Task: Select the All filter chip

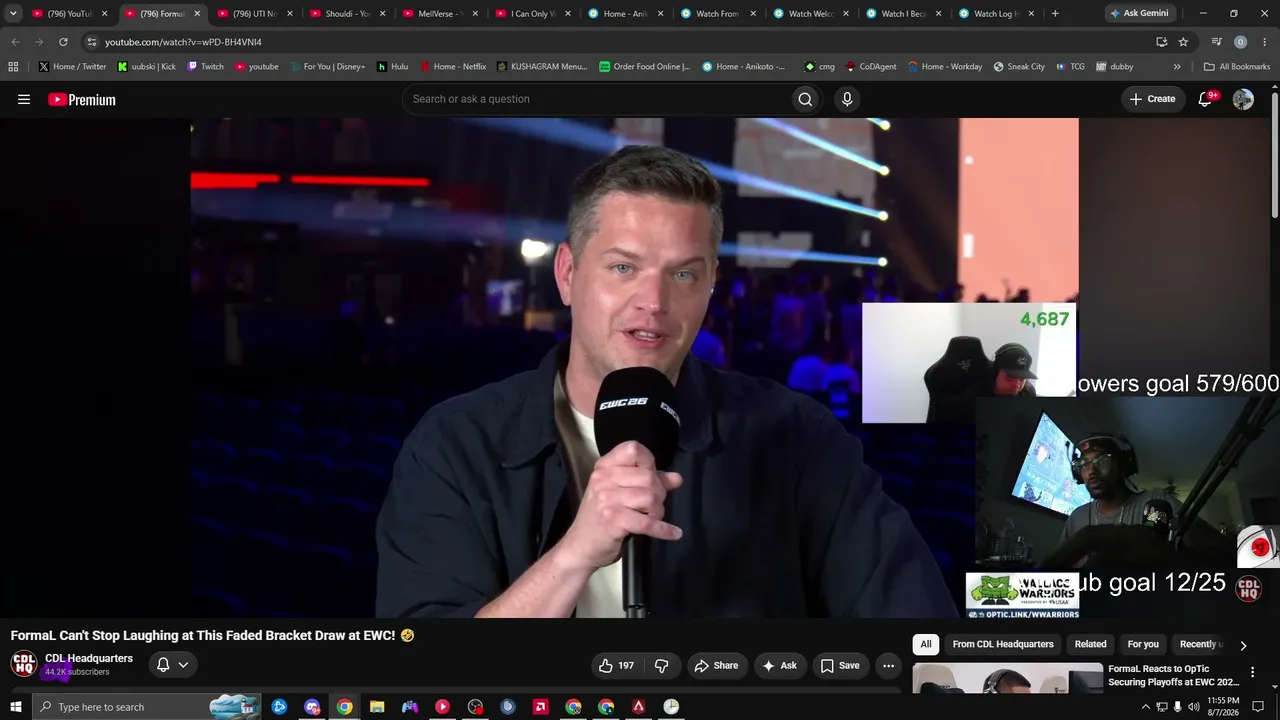Action: coord(926,644)
